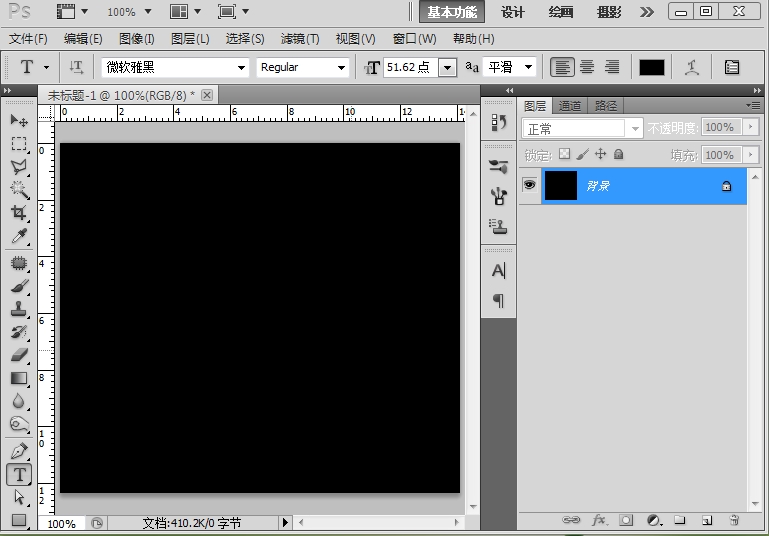Toggle lock image pixels

click(x=582, y=154)
